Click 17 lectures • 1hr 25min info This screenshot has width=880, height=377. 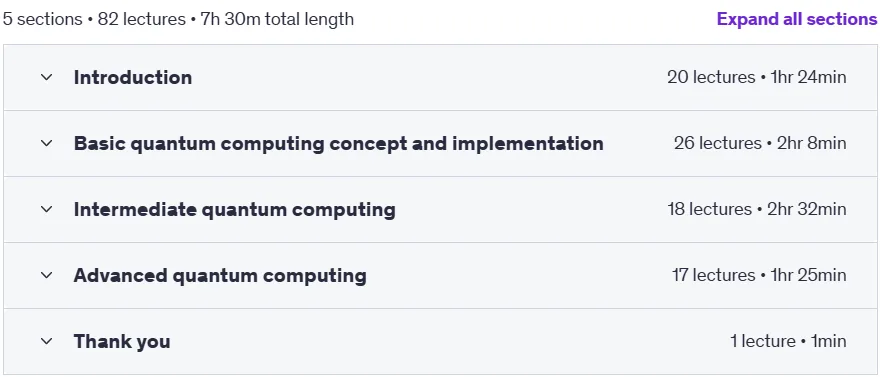pos(759,275)
